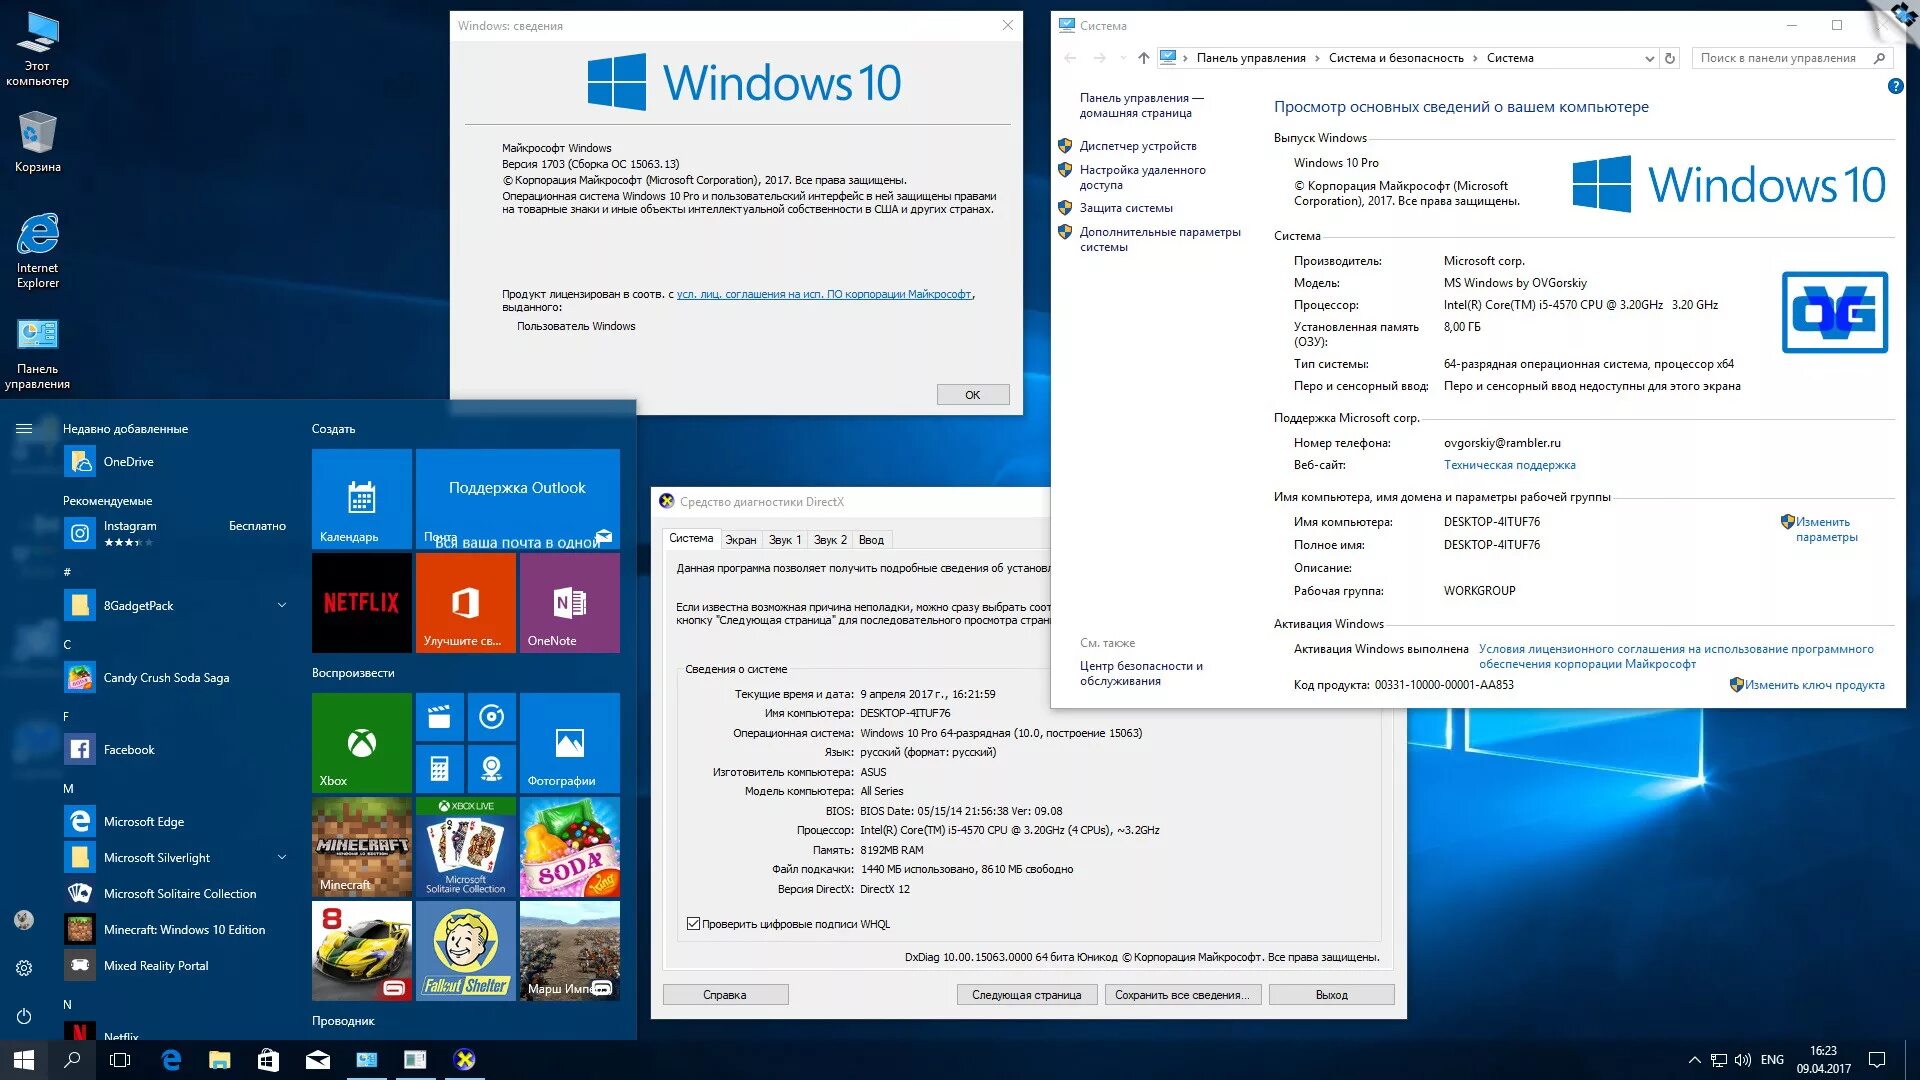Image resolution: width=1920 pixels, height=1080 pixels.
Task: Open the Calculator small tile
Action: pyautogui.click(x=439, y=768)
